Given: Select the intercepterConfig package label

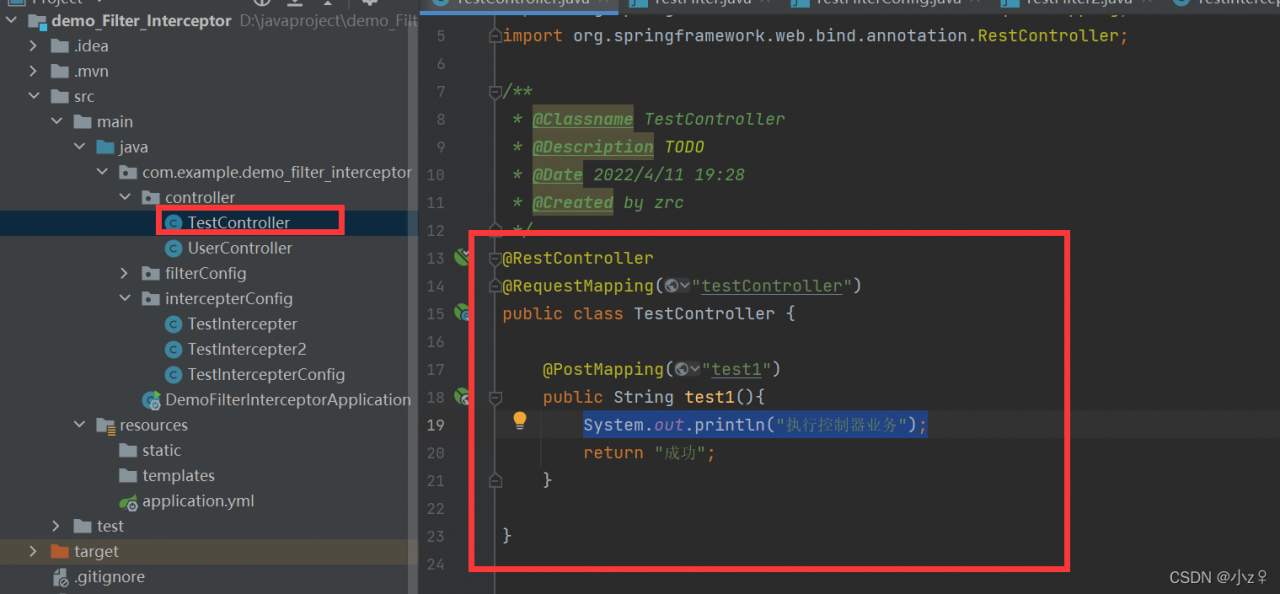Looking at the screenshot, I should tap(229, 299).
